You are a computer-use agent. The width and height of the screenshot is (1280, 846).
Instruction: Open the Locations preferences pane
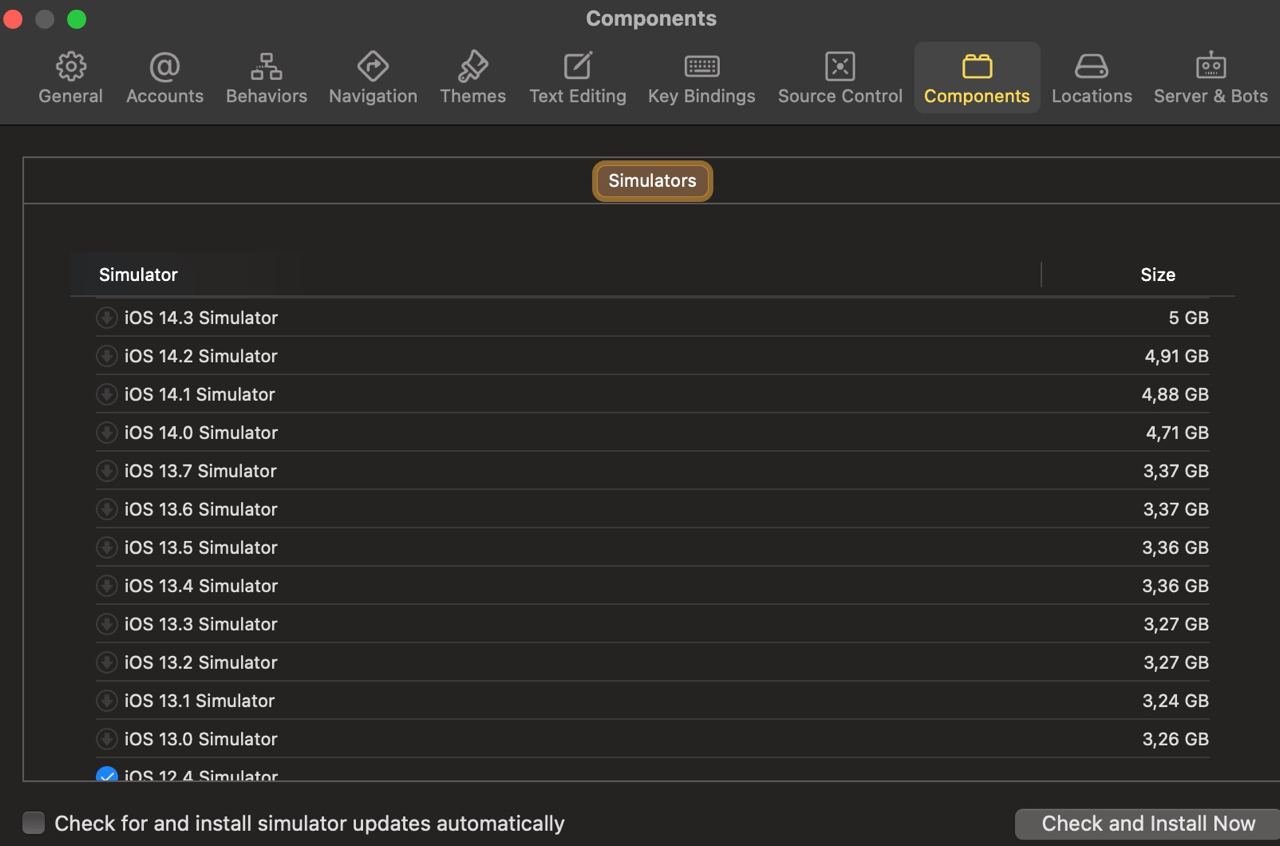[x=1091, y=78]
